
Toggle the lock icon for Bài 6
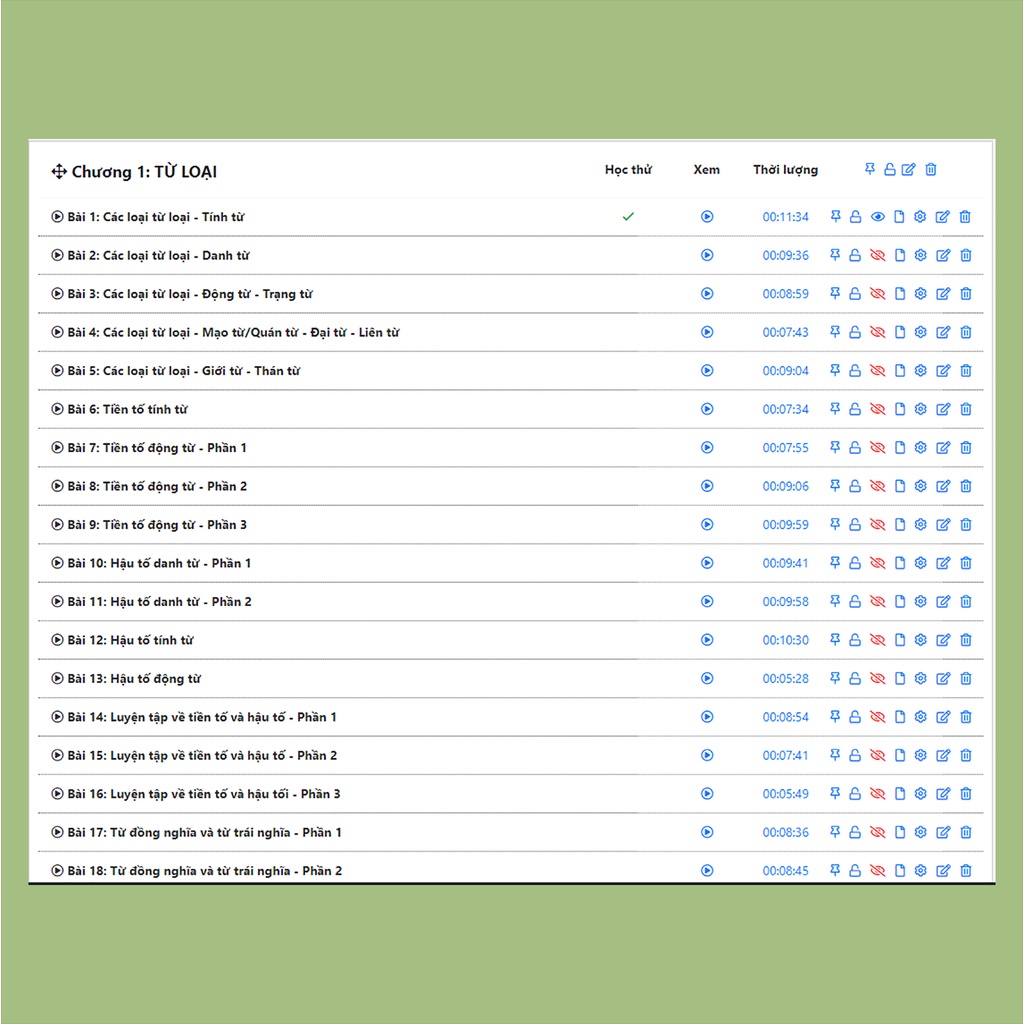click(x=855, y=409)
